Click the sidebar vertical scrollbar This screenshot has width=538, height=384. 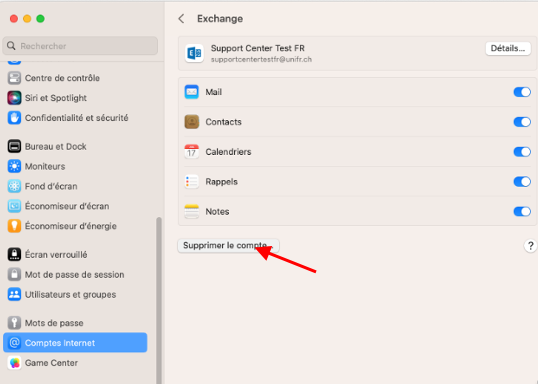pos(159,300)
